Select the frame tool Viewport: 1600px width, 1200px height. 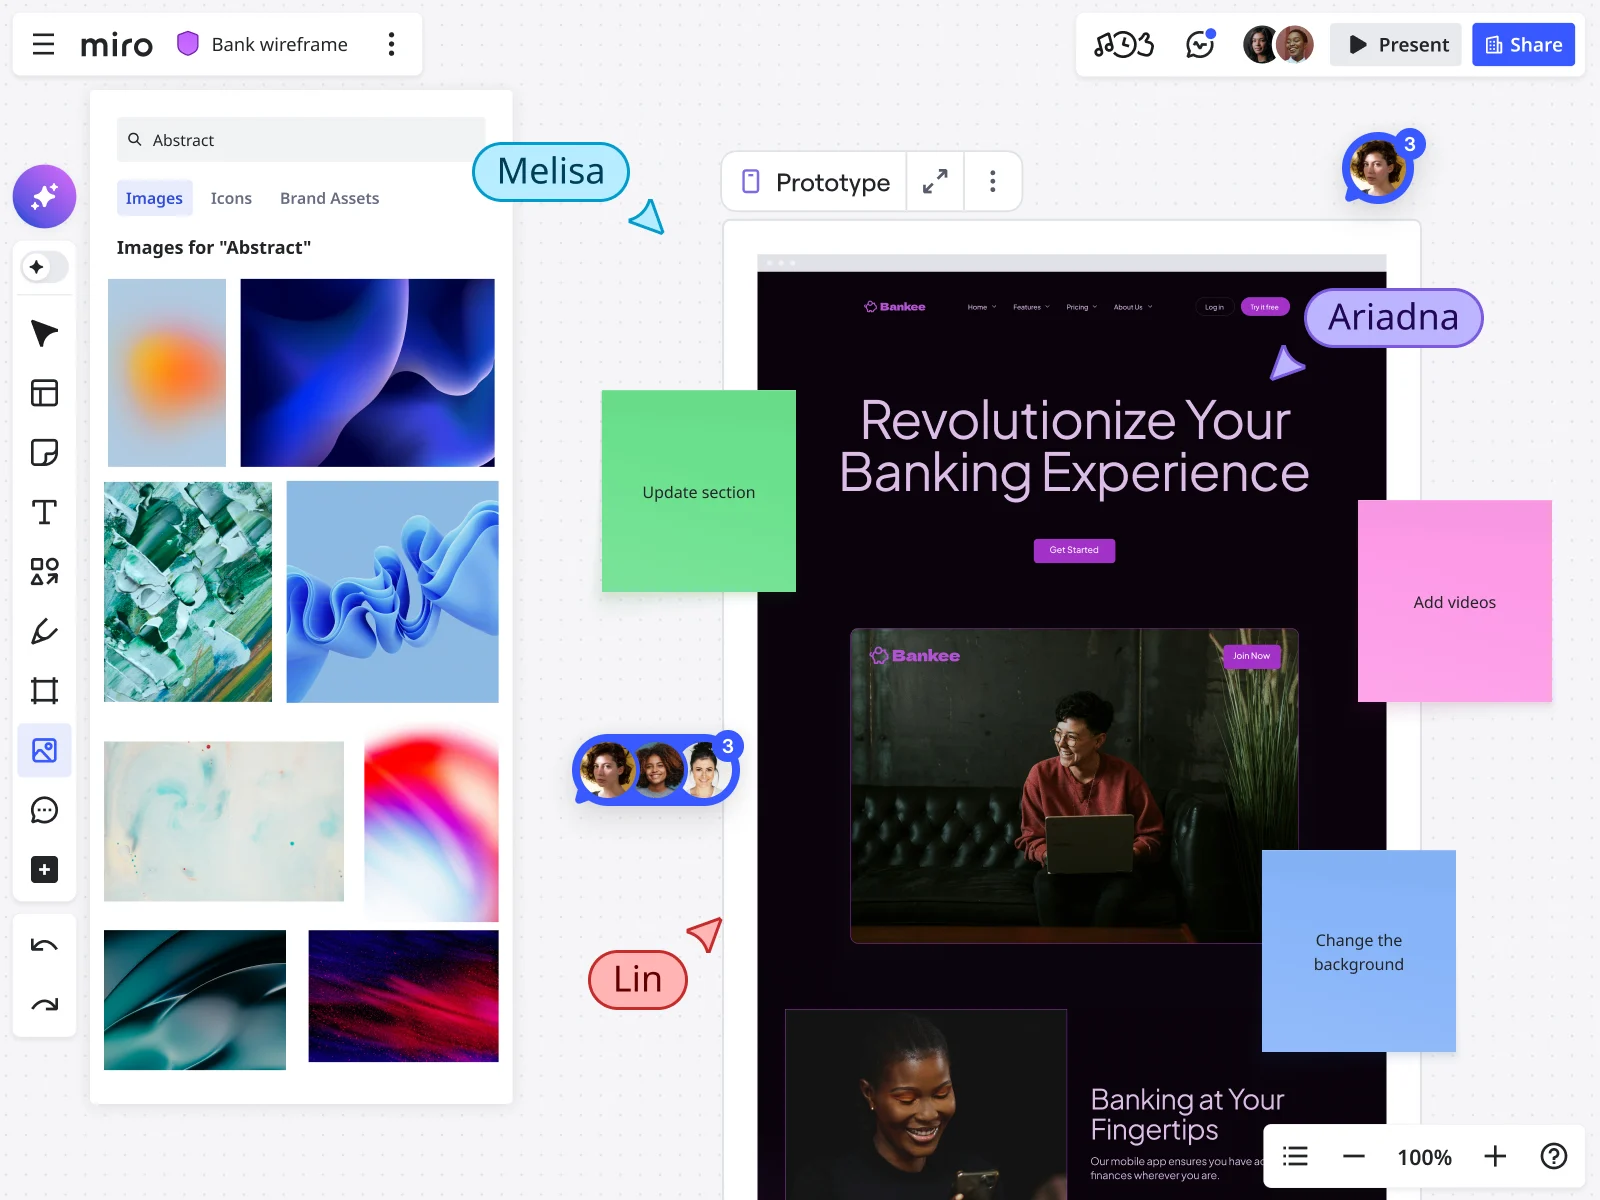44,690
